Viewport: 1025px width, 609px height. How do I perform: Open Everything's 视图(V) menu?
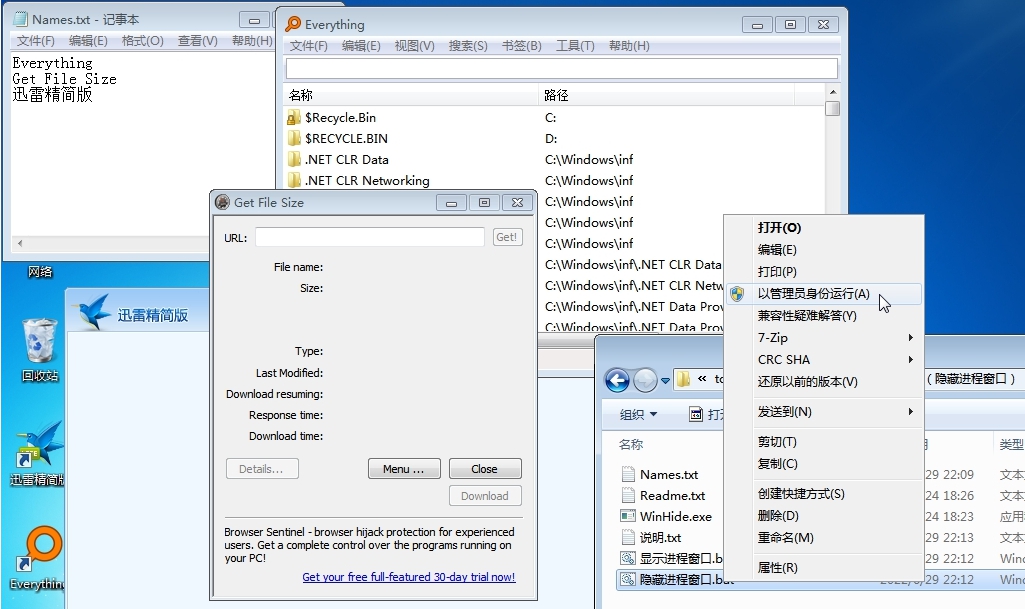point(414,46)
